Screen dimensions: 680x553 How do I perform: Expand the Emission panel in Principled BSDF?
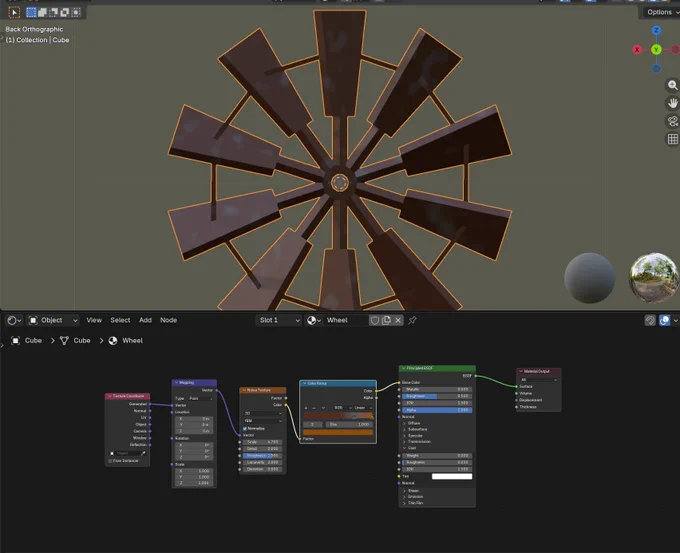405,497
